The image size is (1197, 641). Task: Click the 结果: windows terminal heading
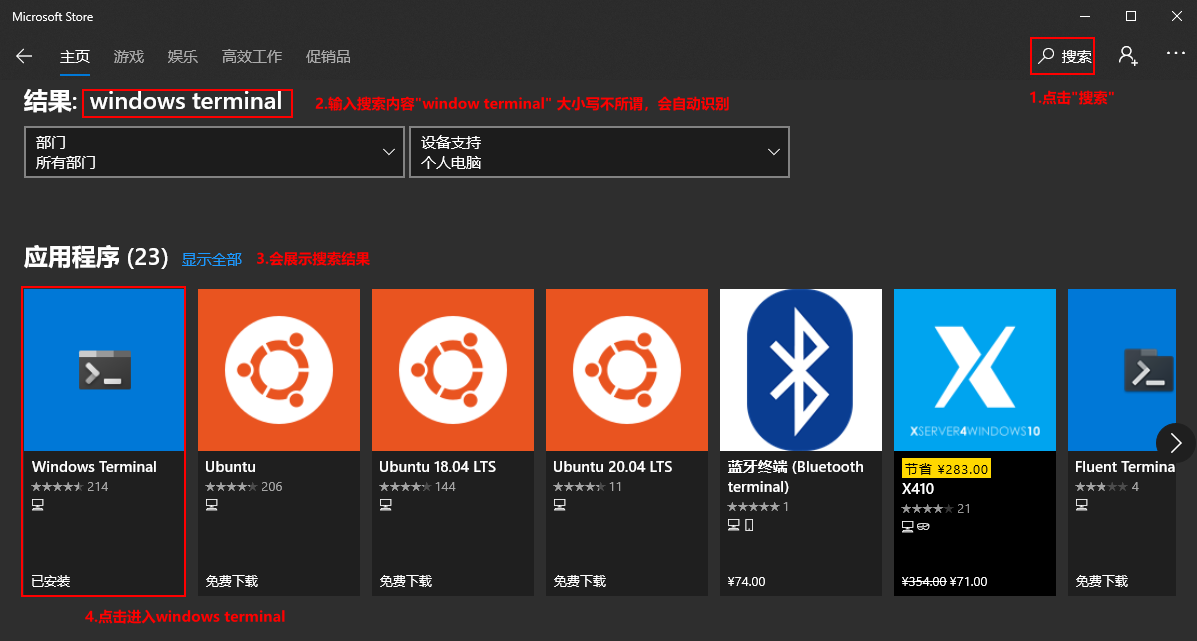153,101
